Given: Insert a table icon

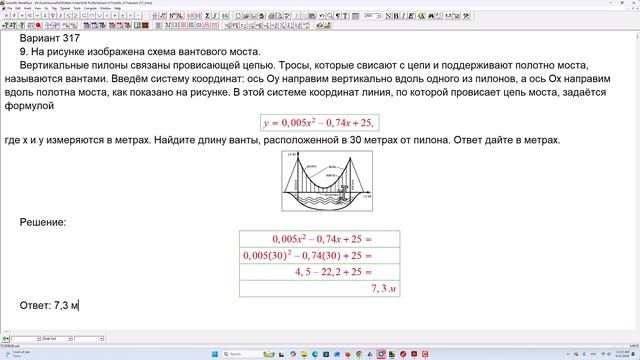Looking at the screenshot, I should click(356, 16).
